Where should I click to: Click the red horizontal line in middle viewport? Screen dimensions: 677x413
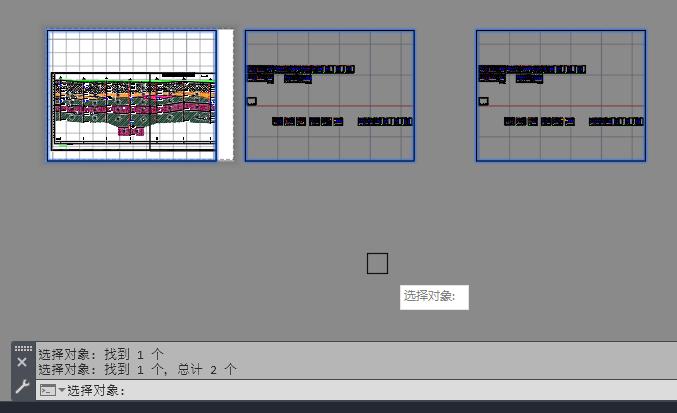(x=335, y=105)
